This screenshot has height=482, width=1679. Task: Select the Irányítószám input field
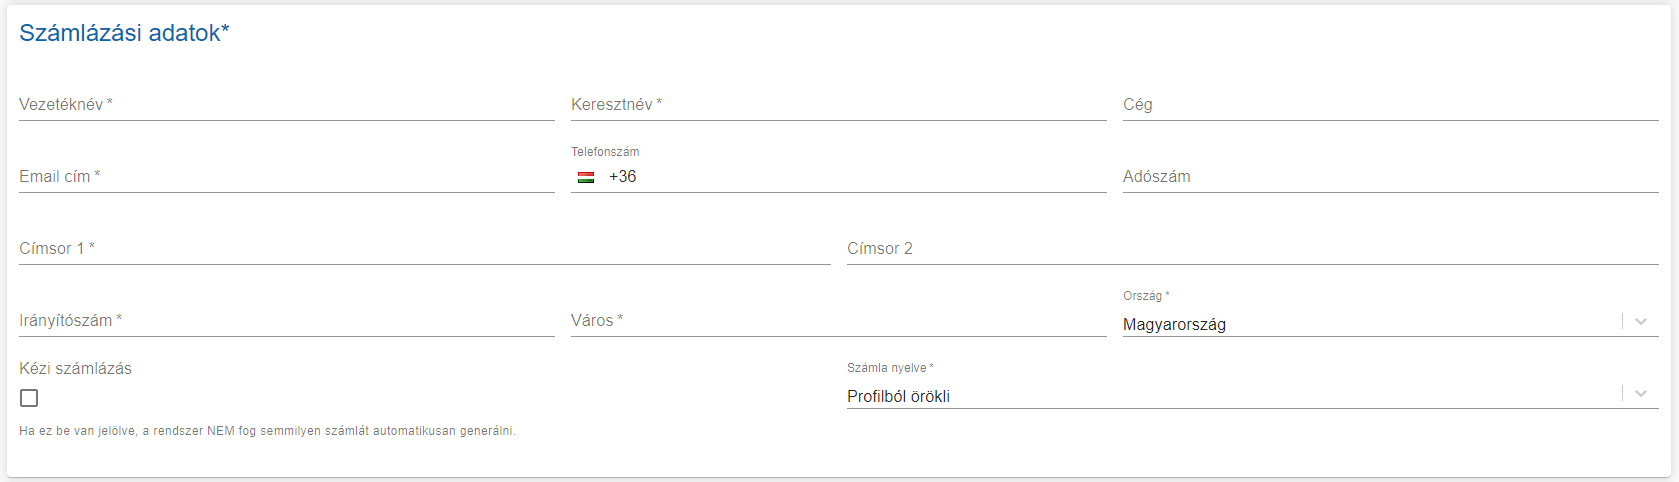[x=287, y=321]
